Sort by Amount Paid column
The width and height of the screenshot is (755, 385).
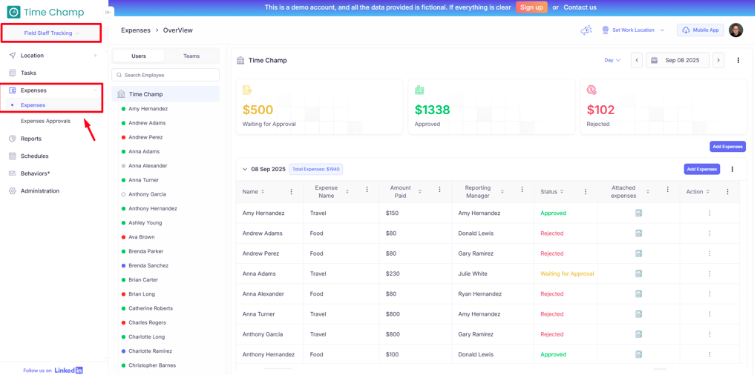[x=419, y=192]
